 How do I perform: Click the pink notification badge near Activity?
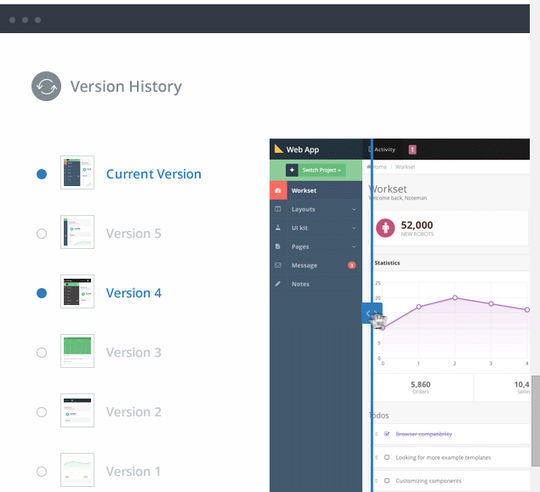pos(412,149)
